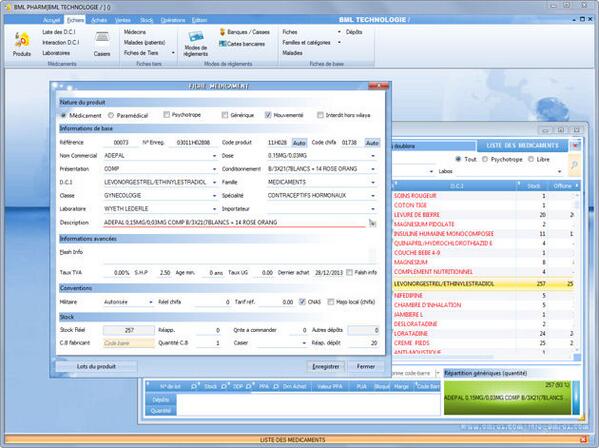Switch to the Ventes ribbon tab

click(x=123, y=20)
